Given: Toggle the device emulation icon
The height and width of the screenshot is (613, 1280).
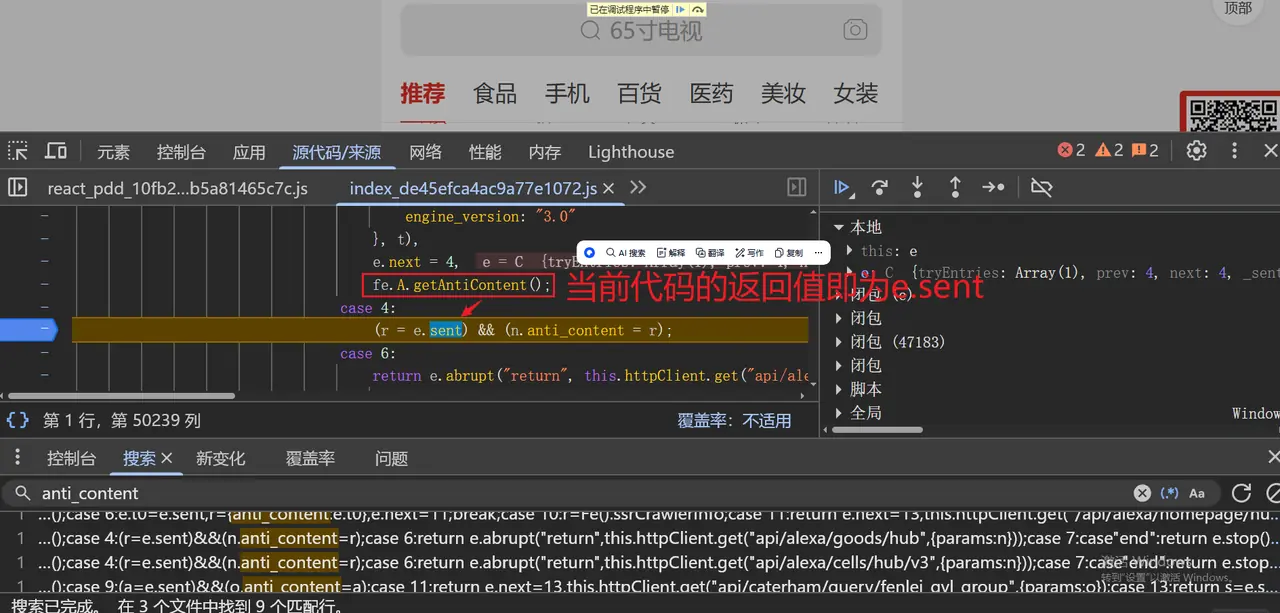Looking at the screenshot, I should [x=56, y=150].
